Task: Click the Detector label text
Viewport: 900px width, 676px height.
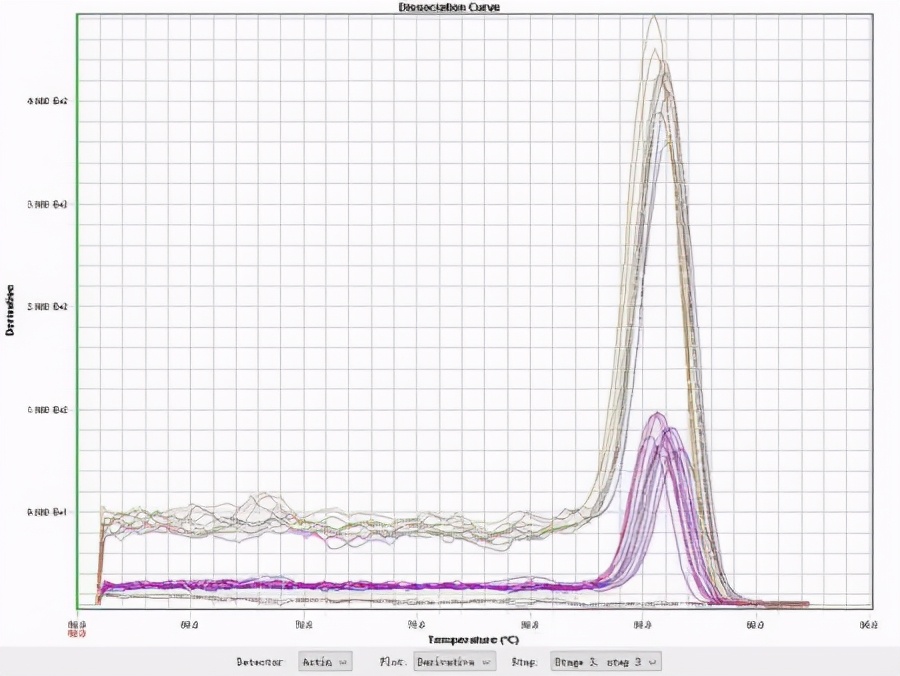Action: coord(259,662)
